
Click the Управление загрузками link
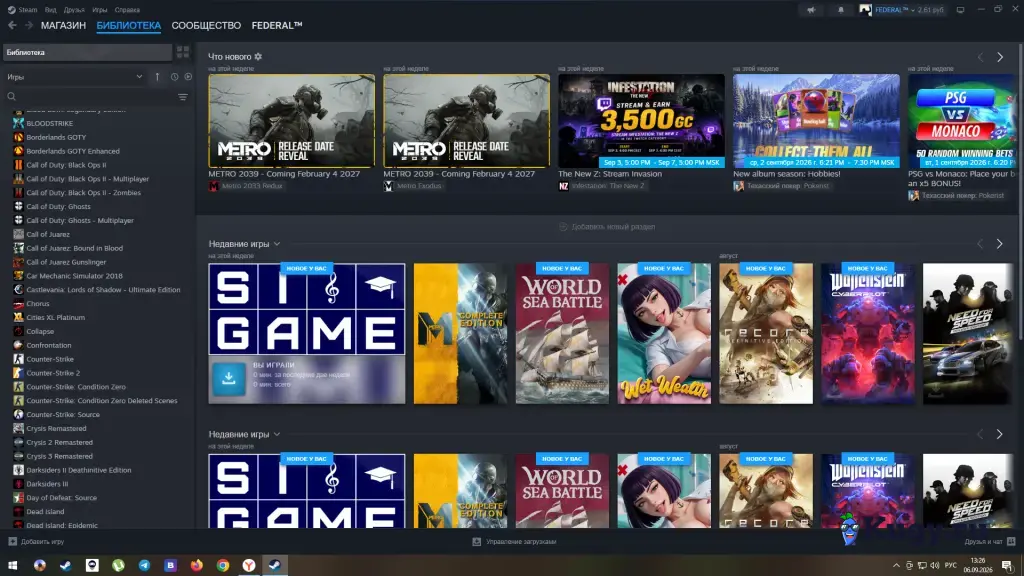point(521,541)
